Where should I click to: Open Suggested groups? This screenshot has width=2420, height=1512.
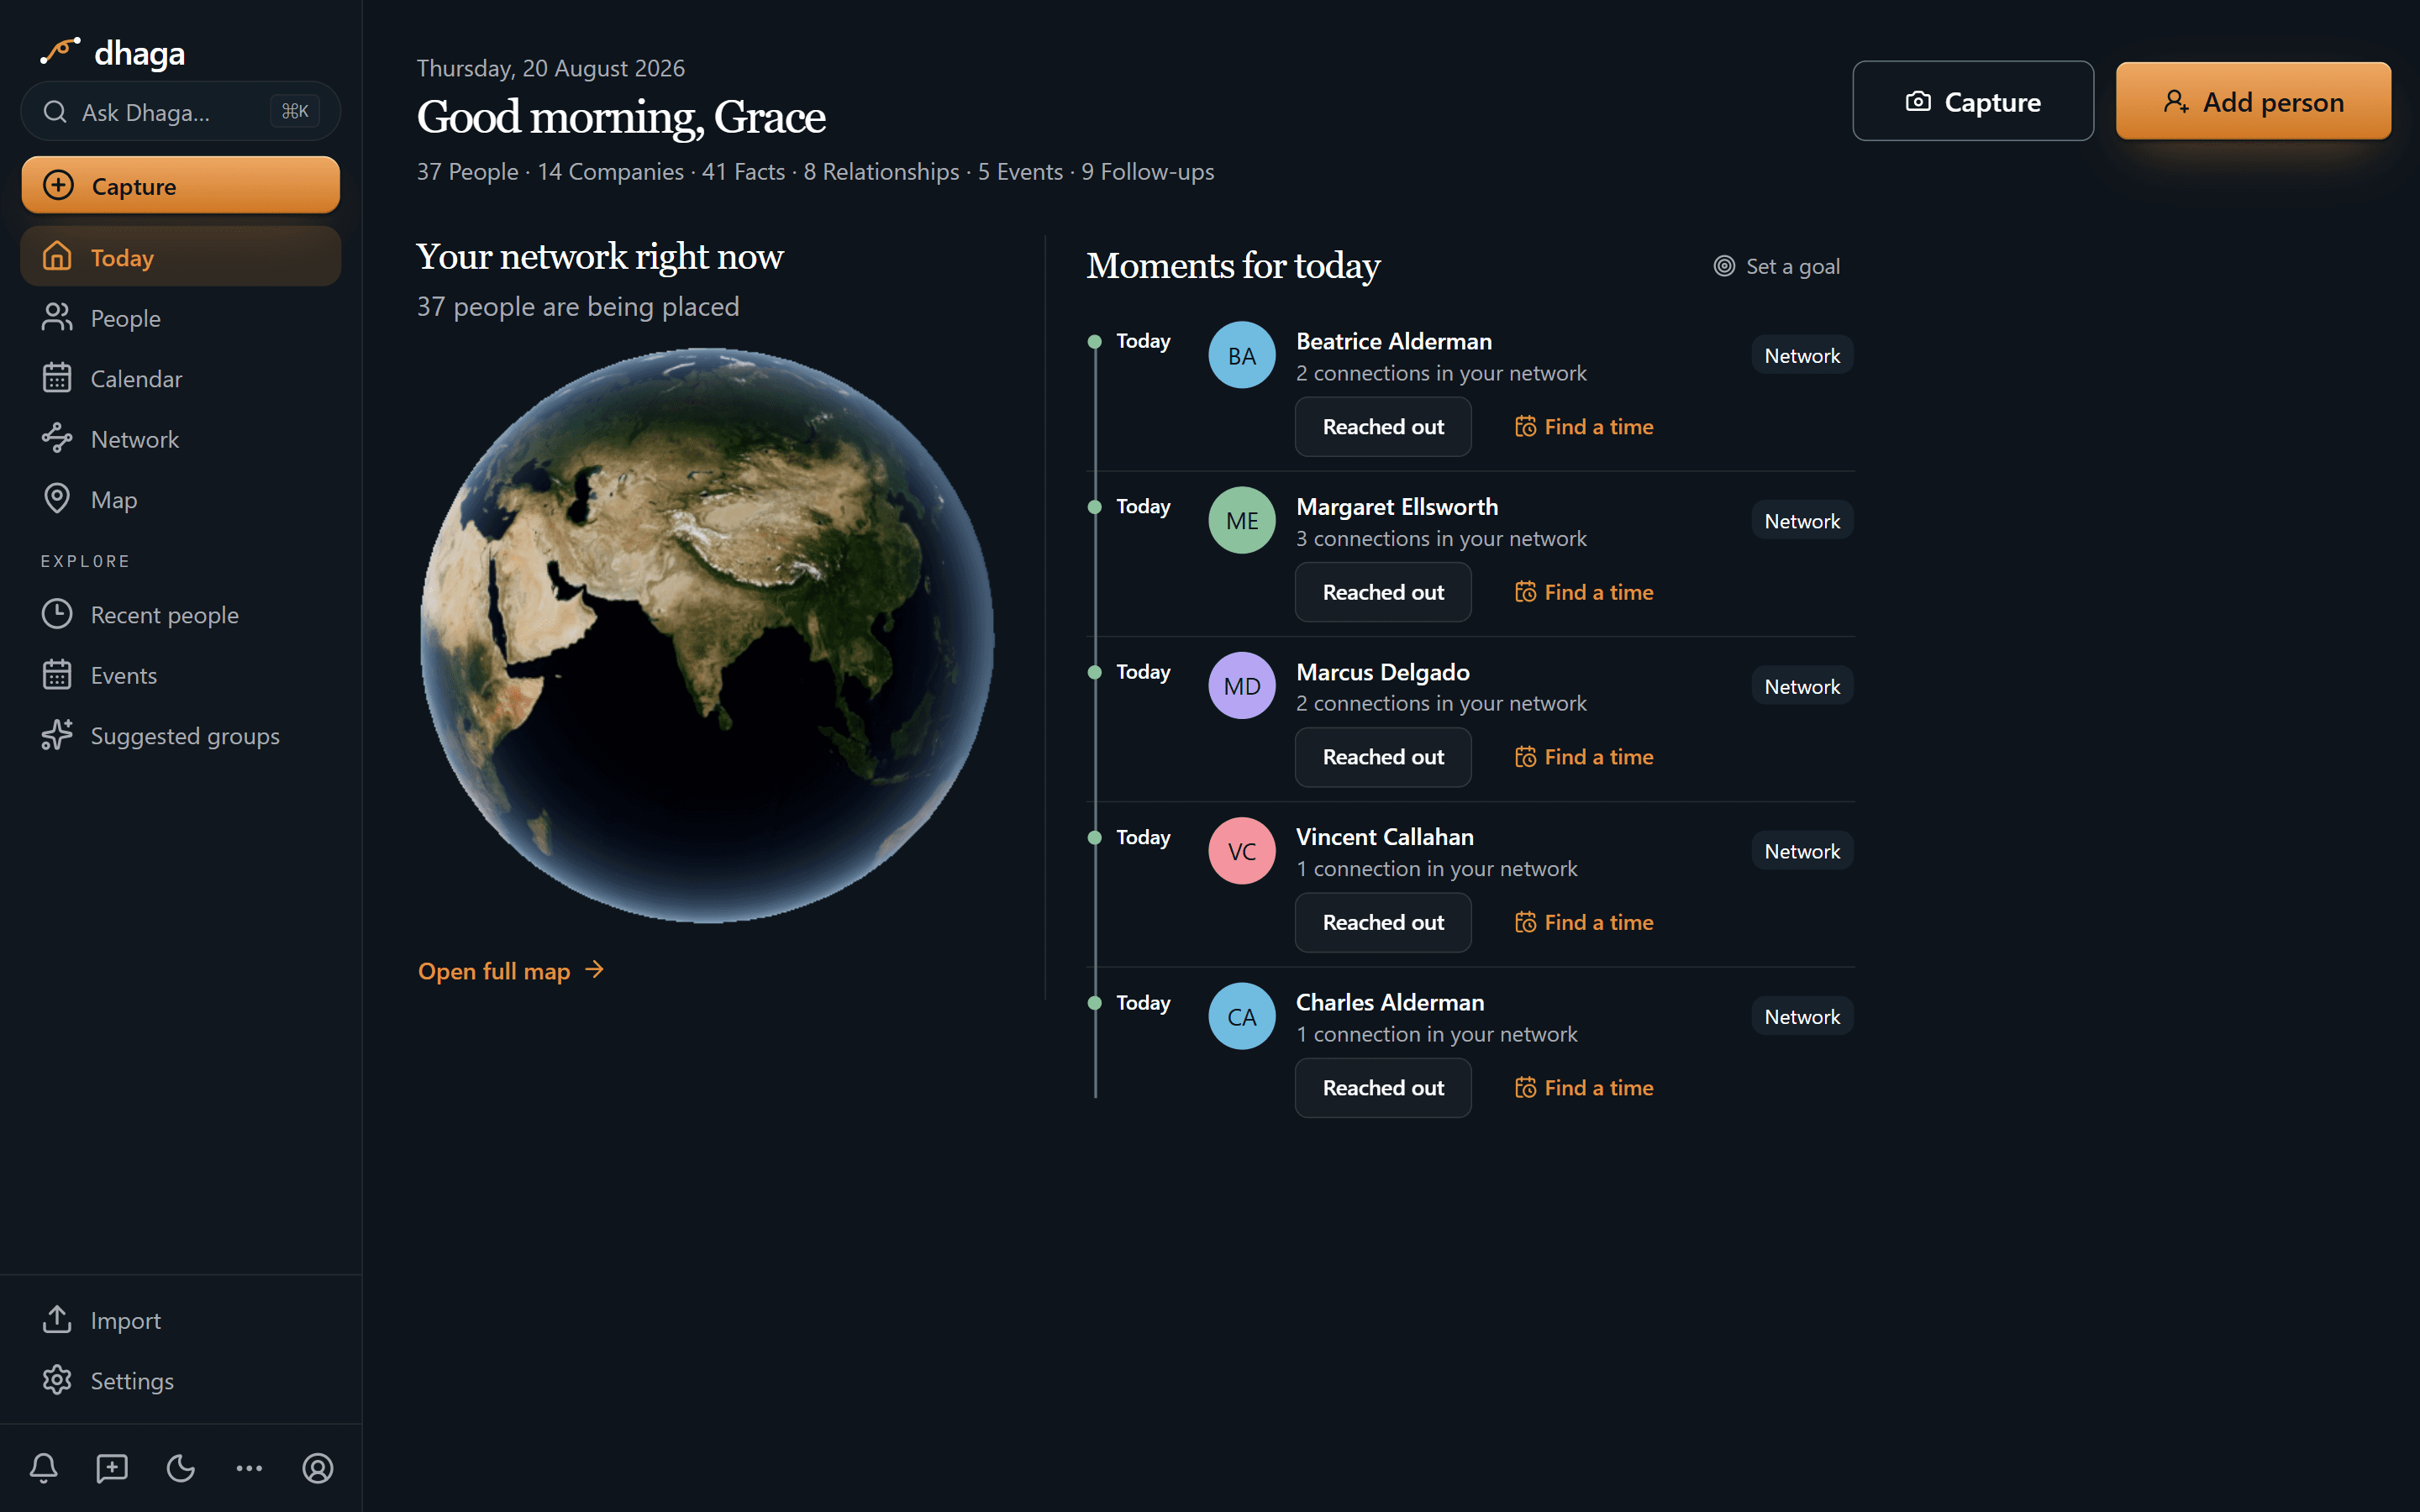[180, 735]
